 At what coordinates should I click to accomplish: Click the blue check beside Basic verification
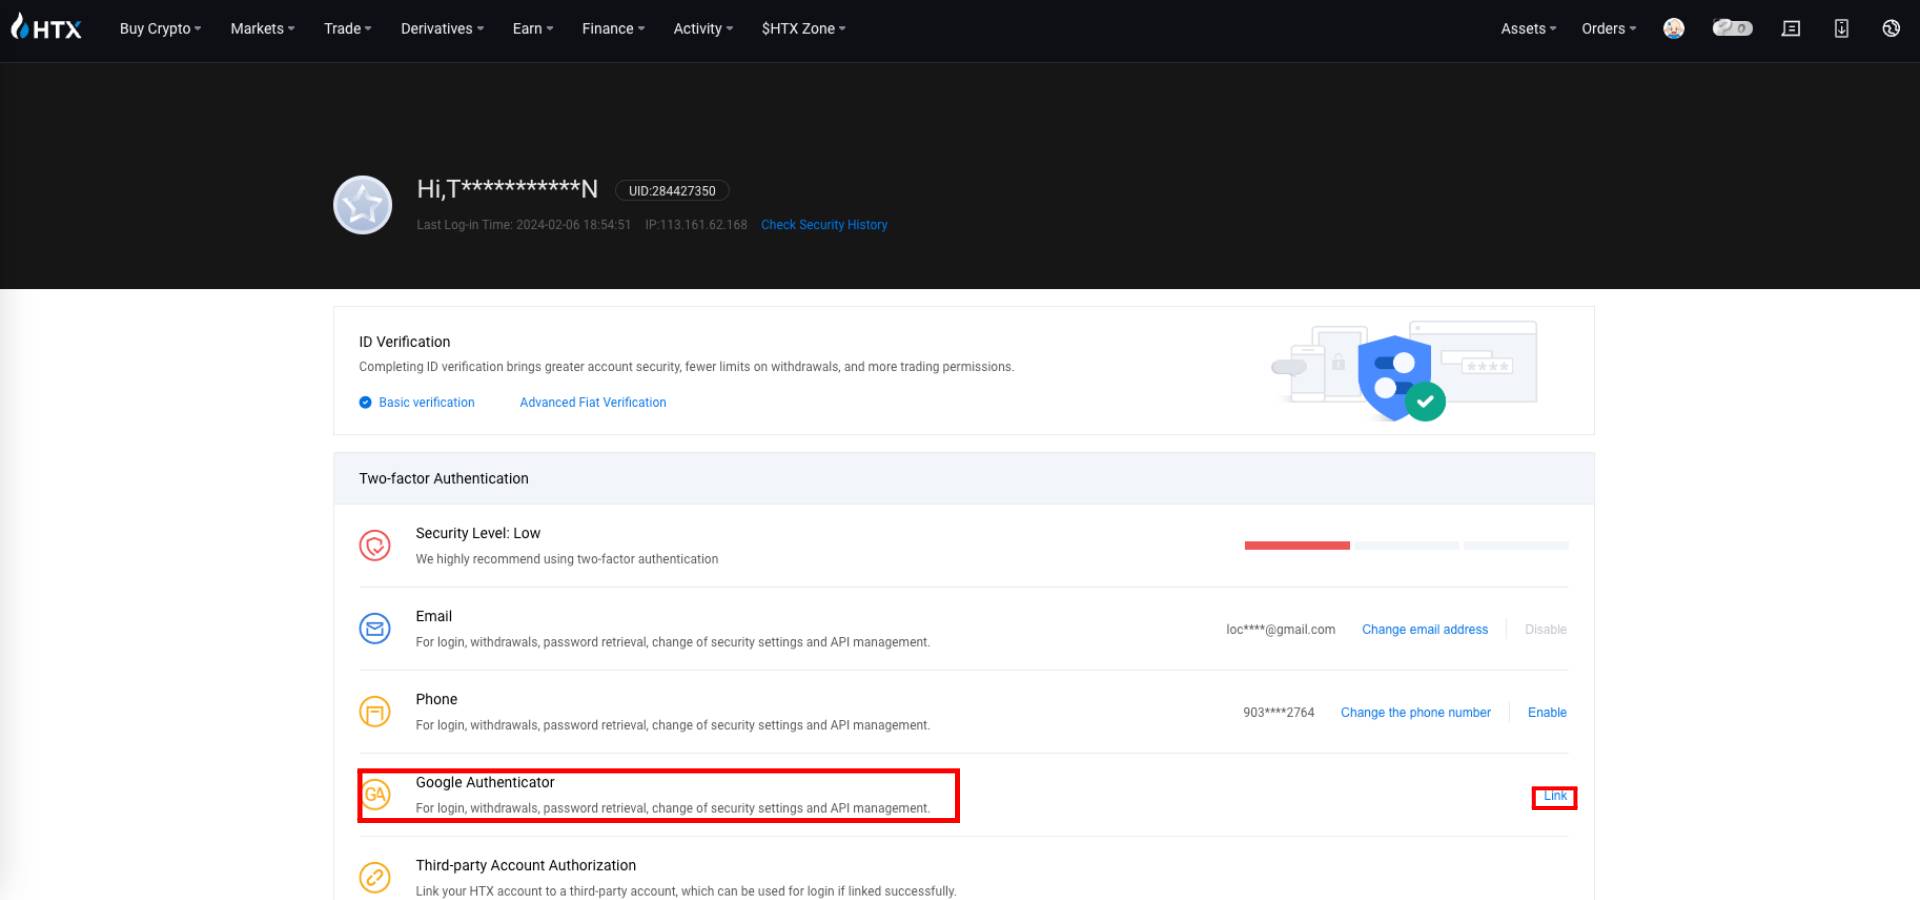tap(365, 403)
